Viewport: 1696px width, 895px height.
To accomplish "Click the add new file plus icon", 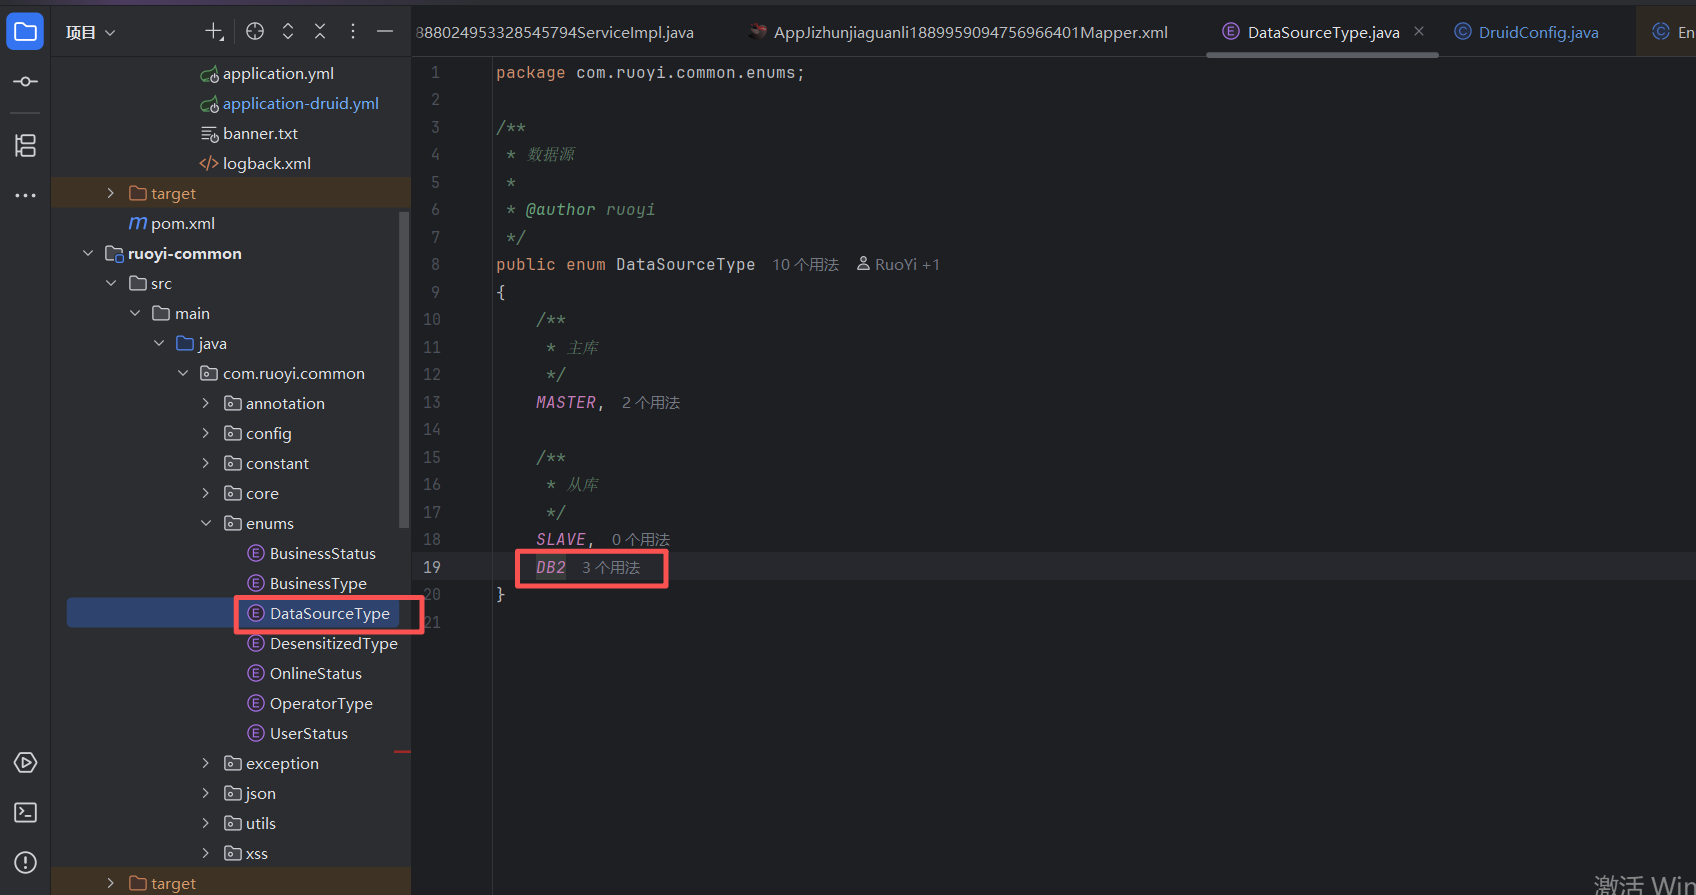I will [x=214, y=32].
